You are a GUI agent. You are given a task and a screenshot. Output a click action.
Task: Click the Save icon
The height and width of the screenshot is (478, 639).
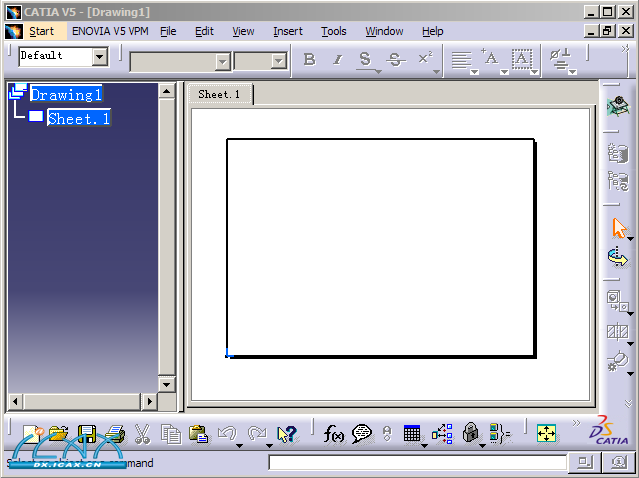tap(87, 434)
